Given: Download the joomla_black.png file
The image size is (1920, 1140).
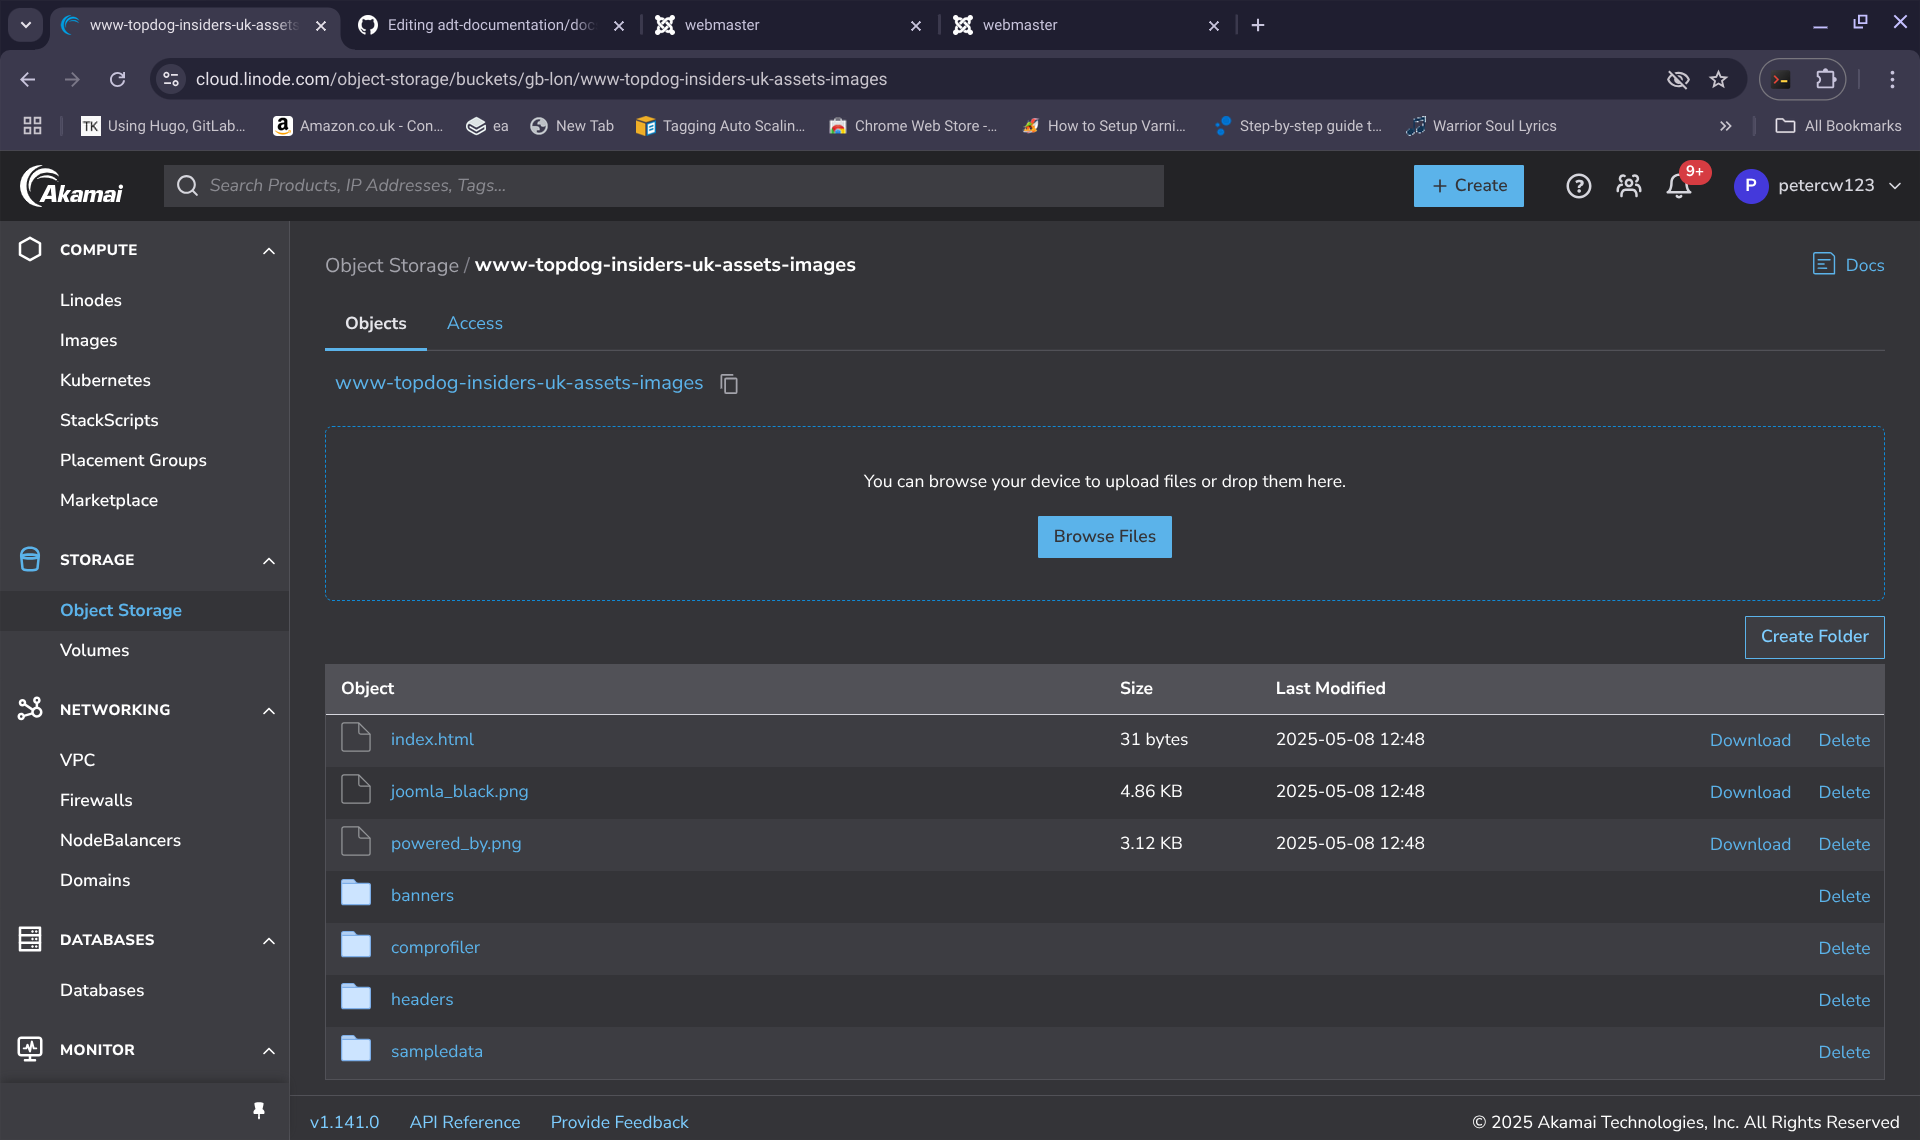Looking at the screenshot, I should click(x=1749, y=792).
